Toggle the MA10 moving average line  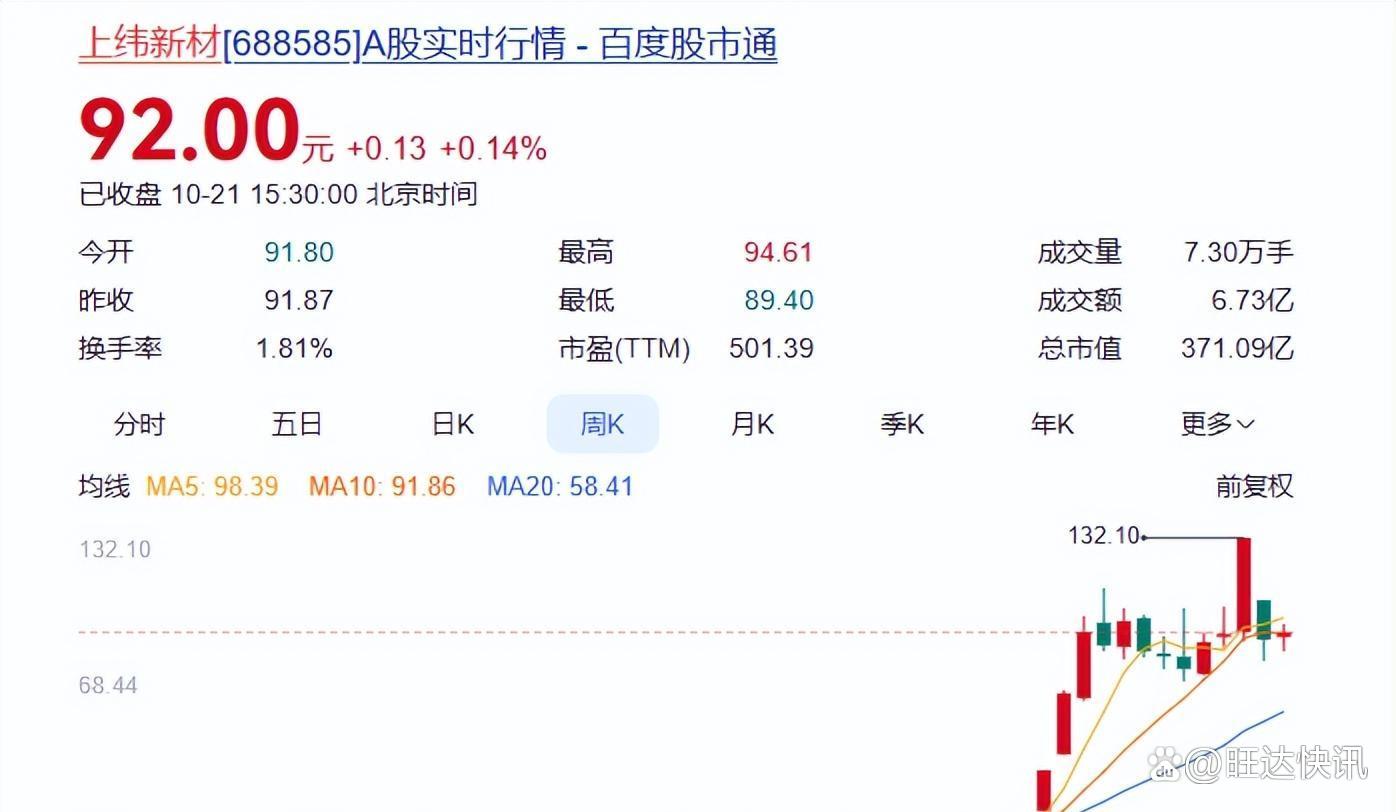click(381, 486)
